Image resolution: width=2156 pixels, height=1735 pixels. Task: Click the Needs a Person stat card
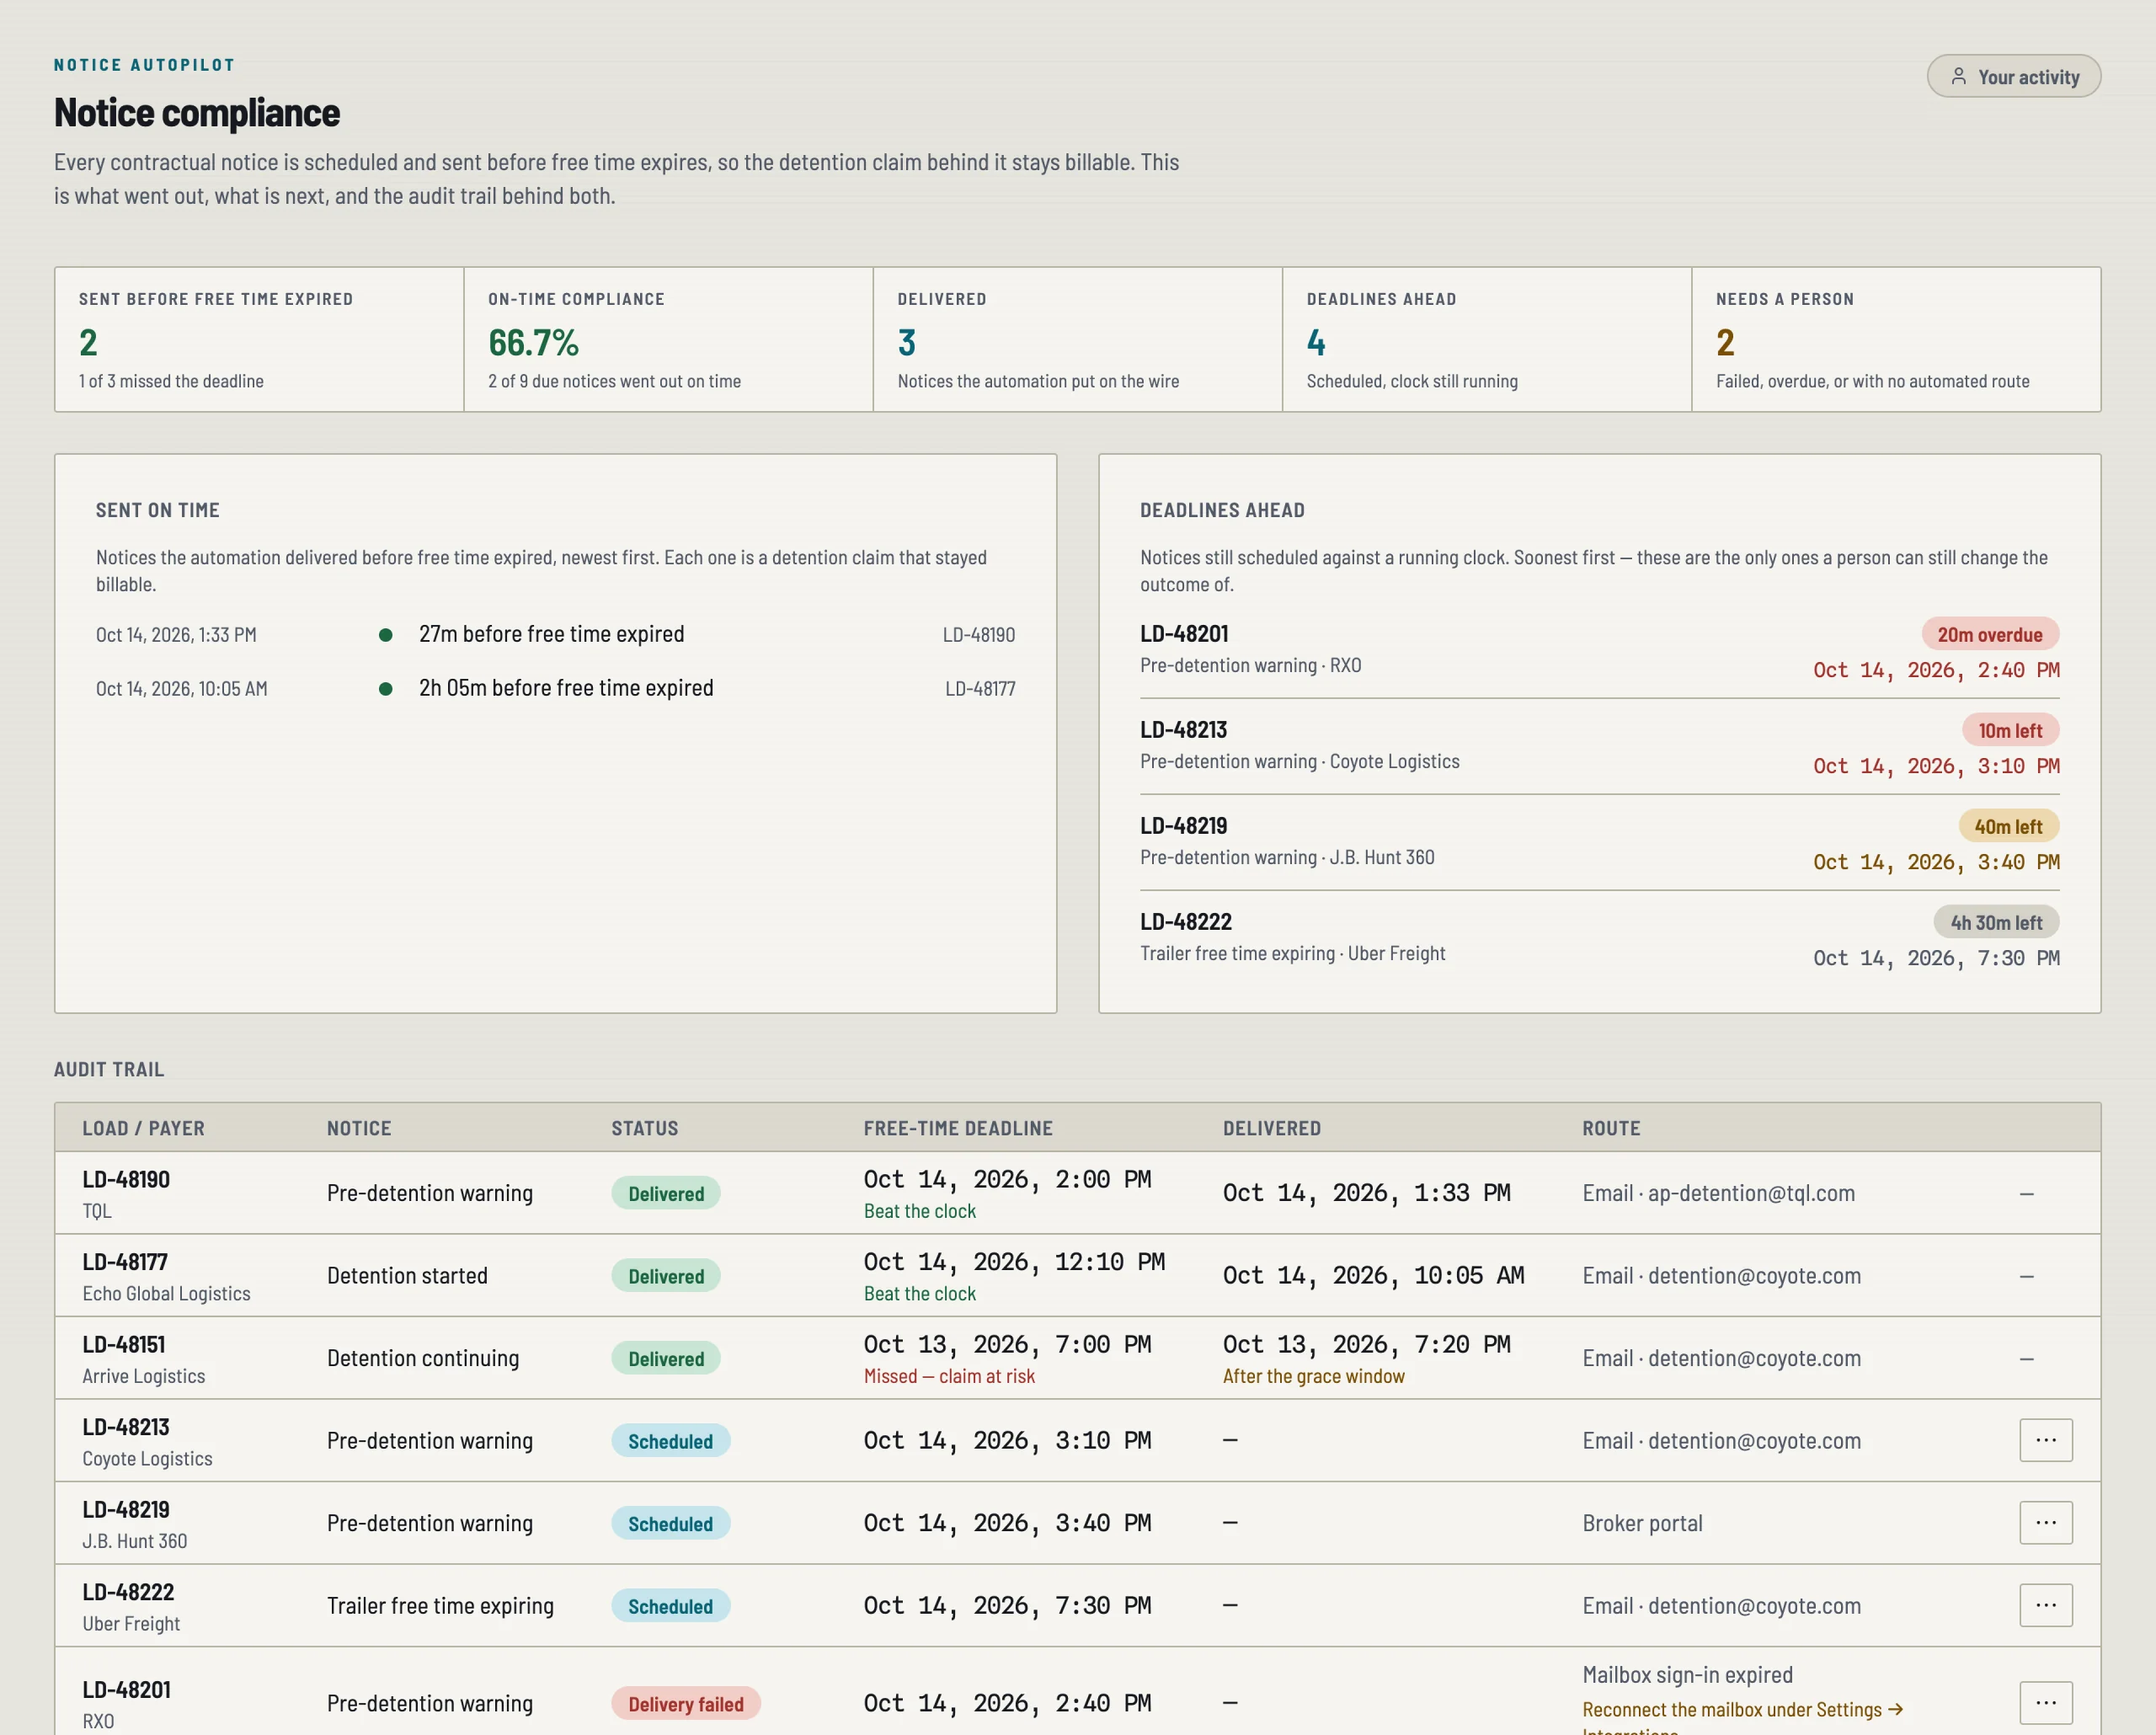point(1896,339)
